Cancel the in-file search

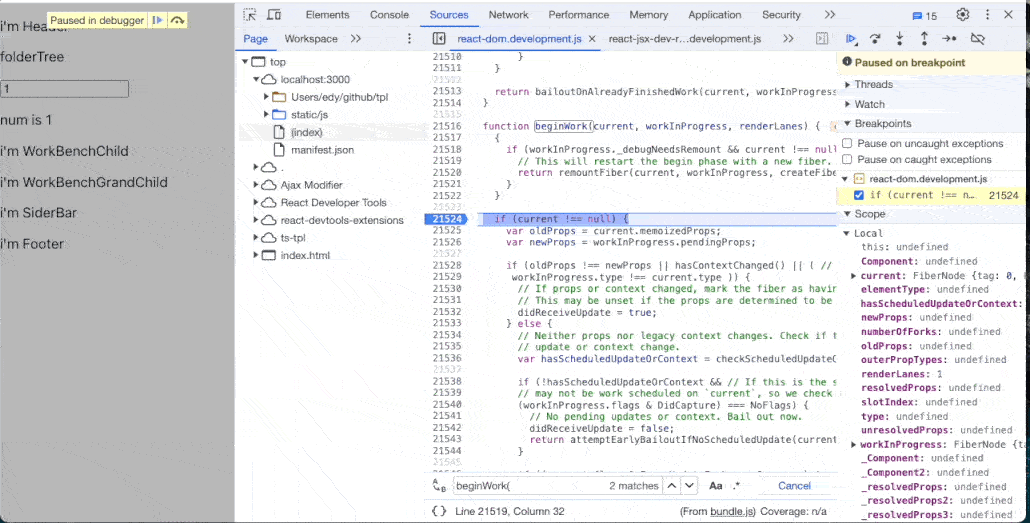click(794, 486)
